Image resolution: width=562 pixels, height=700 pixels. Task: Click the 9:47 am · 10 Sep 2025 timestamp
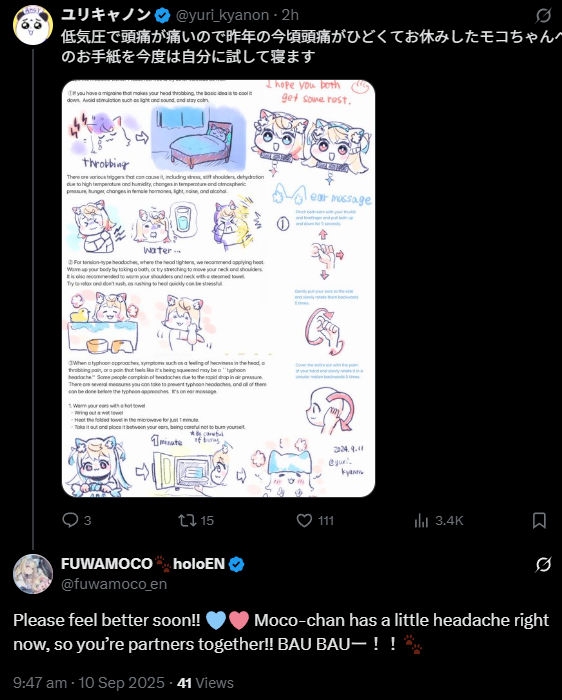click(x=89, y=683)
